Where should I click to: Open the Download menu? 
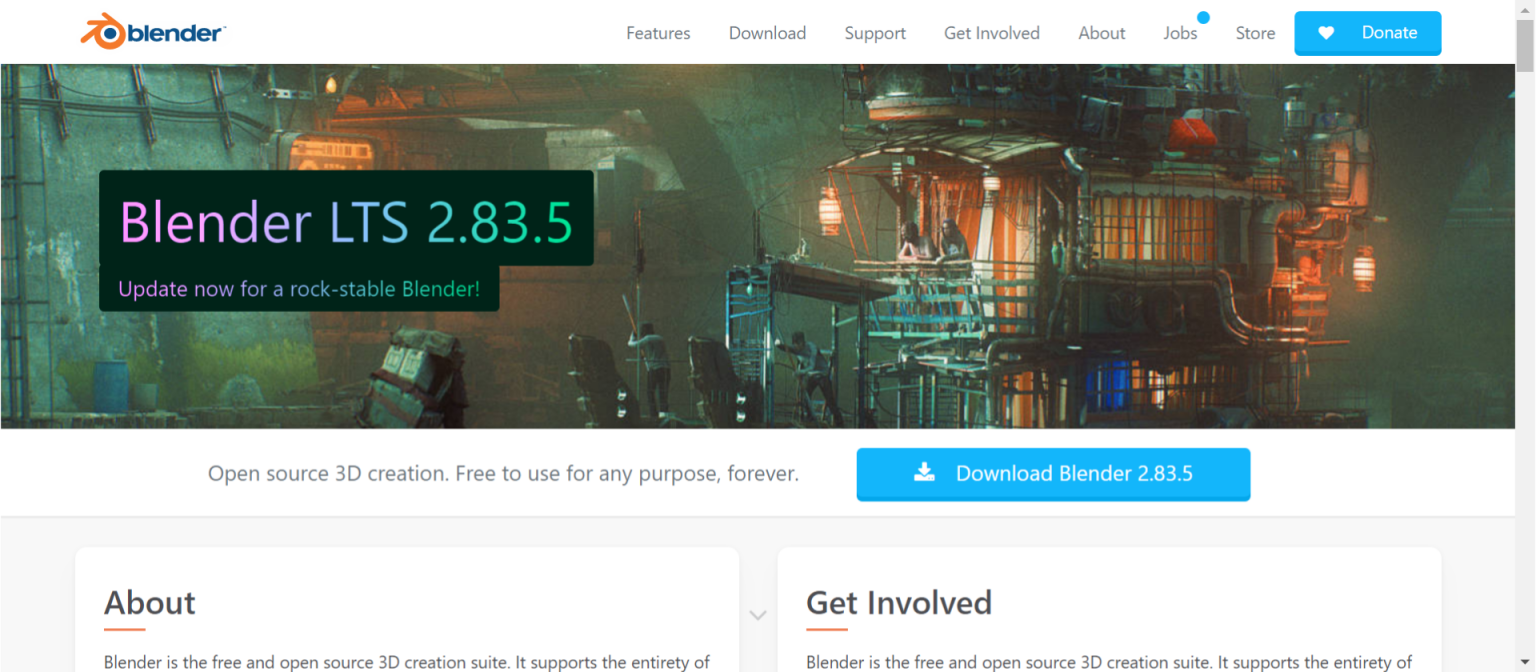click(766, 33)
